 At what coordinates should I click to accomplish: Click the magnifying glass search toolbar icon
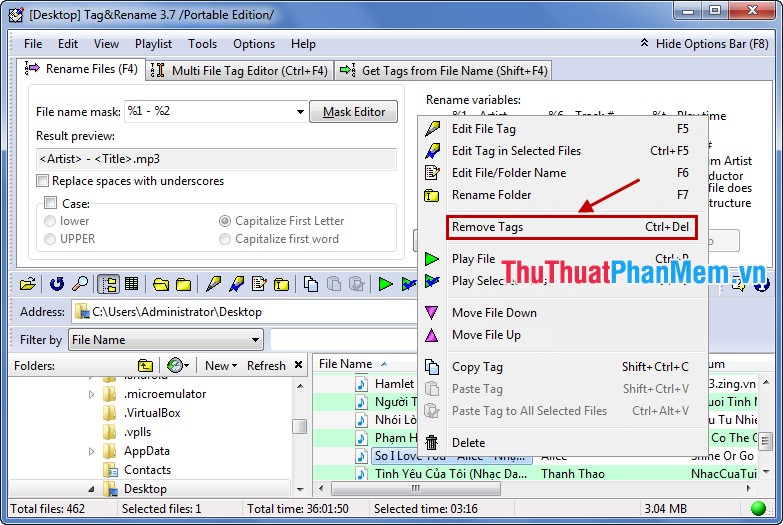coord(80,284)
